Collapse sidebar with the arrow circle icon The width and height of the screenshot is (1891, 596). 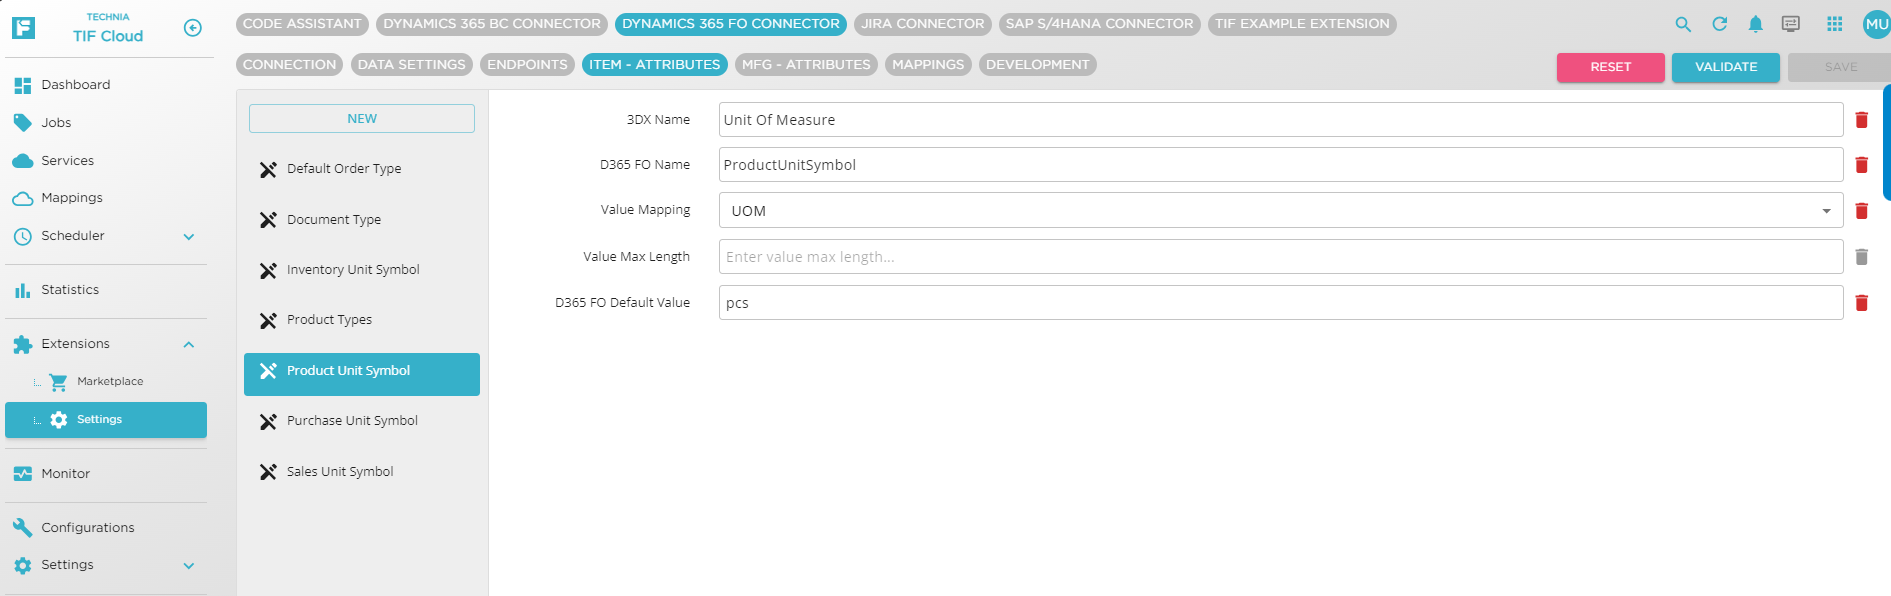pos(193,28)
